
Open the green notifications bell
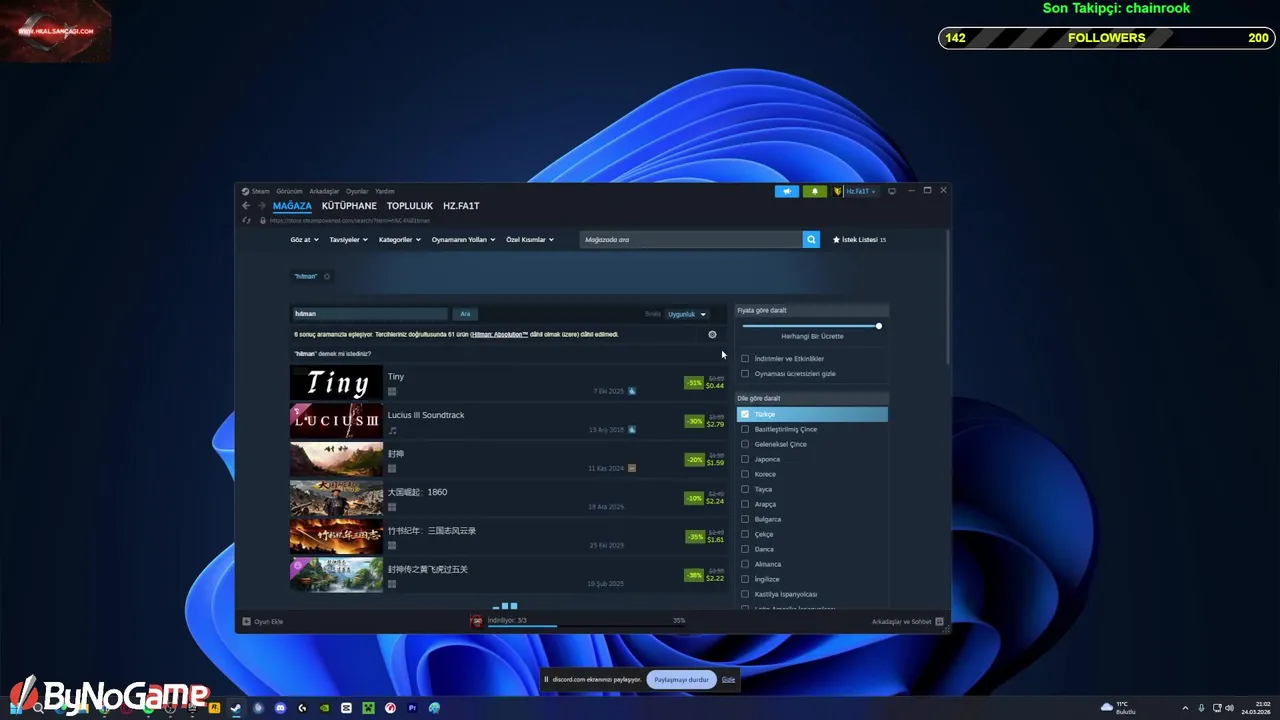coord(814,191)
